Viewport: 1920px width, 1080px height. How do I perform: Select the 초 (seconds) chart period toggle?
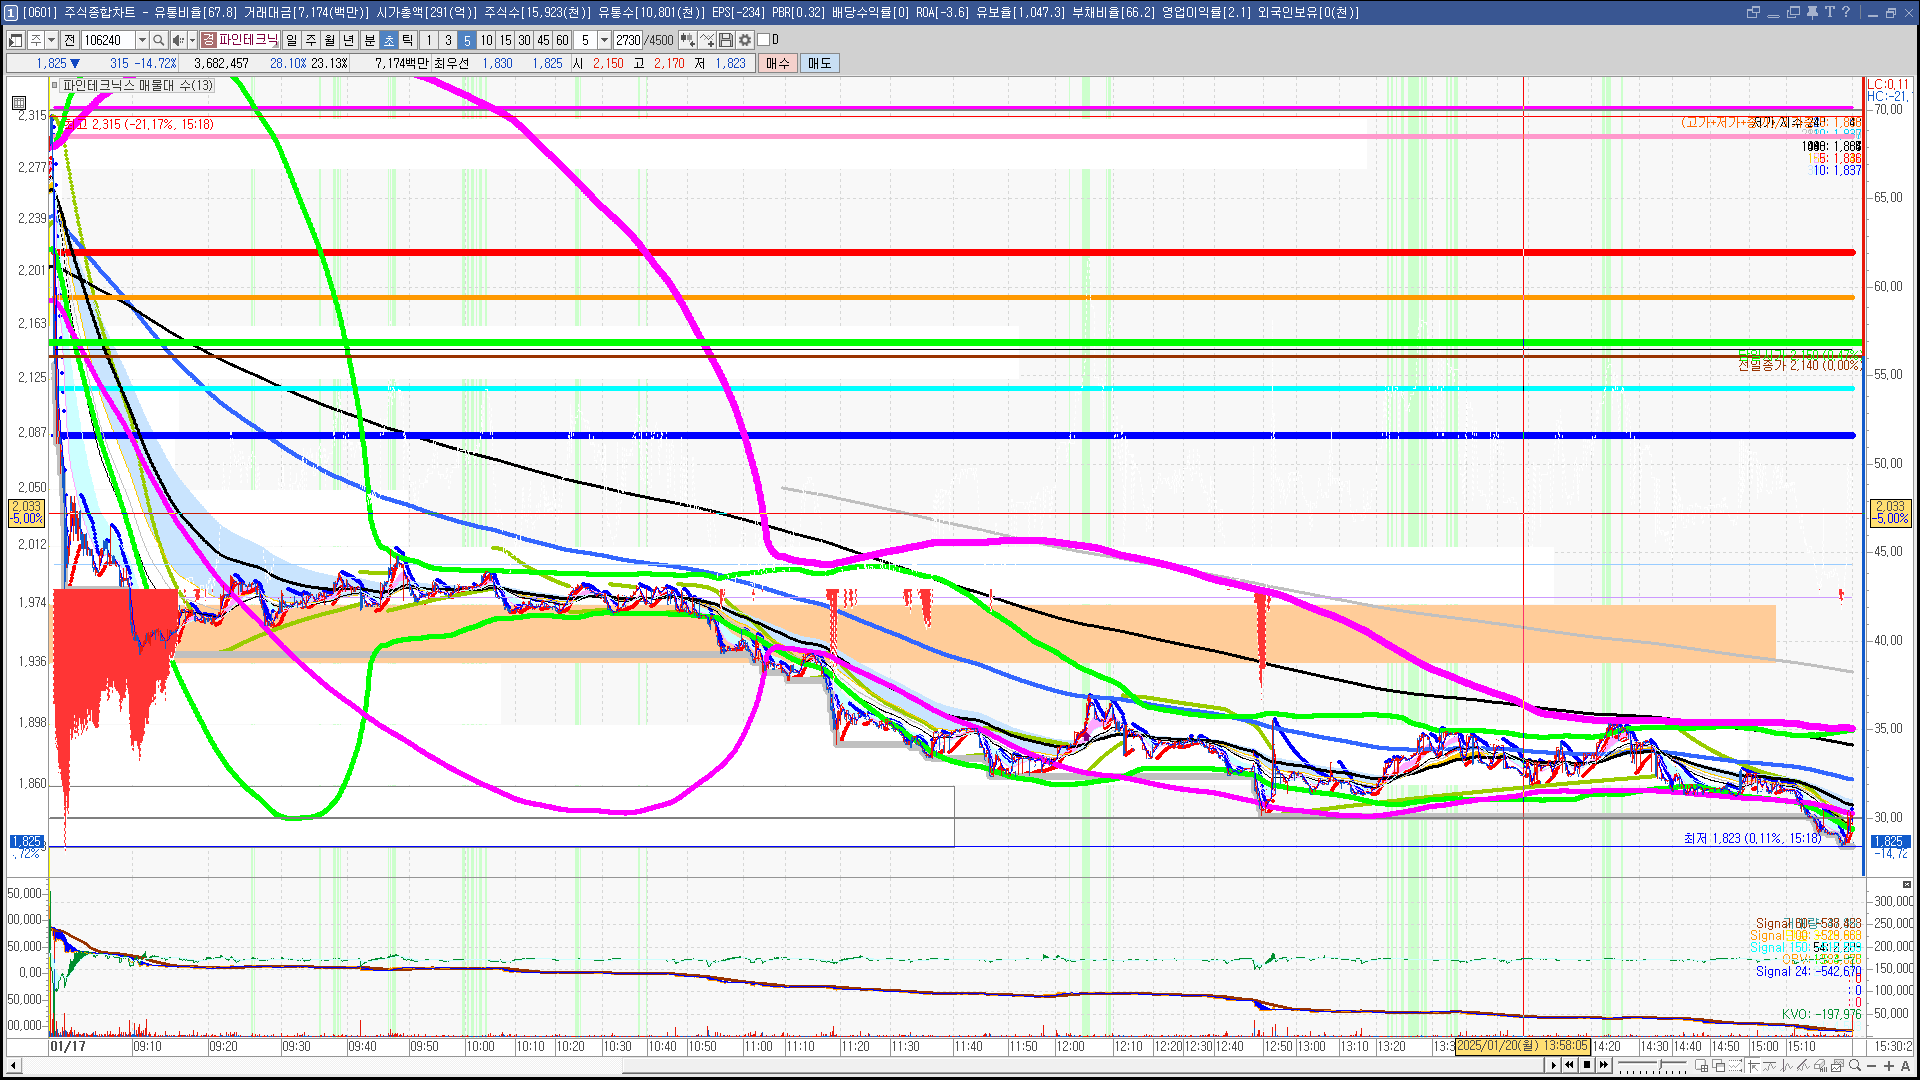389,40
